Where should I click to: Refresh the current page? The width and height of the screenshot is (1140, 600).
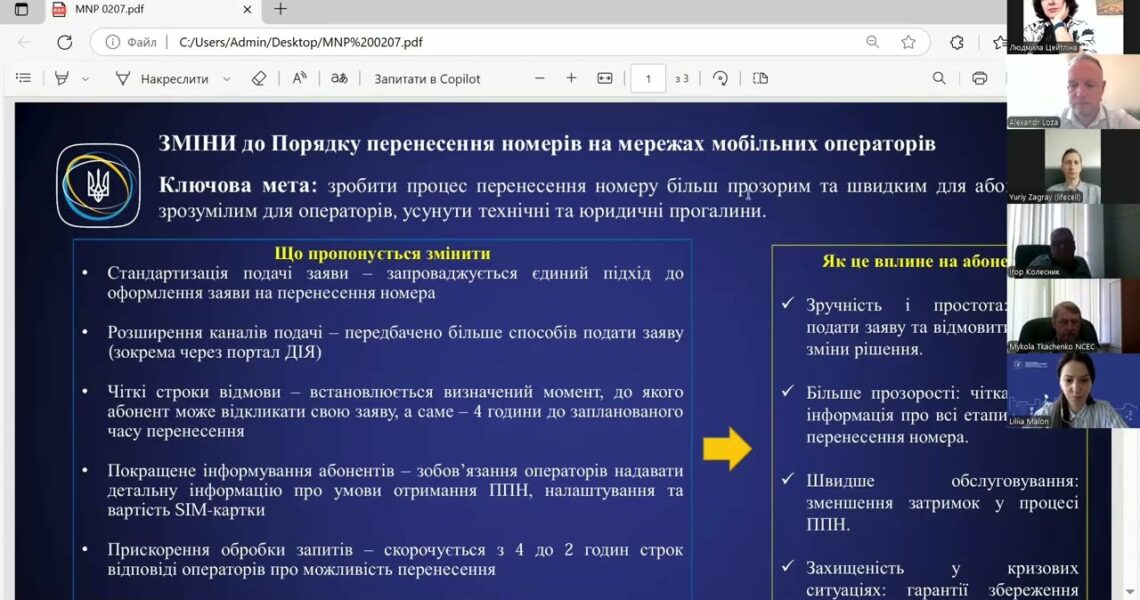[65, 42]
